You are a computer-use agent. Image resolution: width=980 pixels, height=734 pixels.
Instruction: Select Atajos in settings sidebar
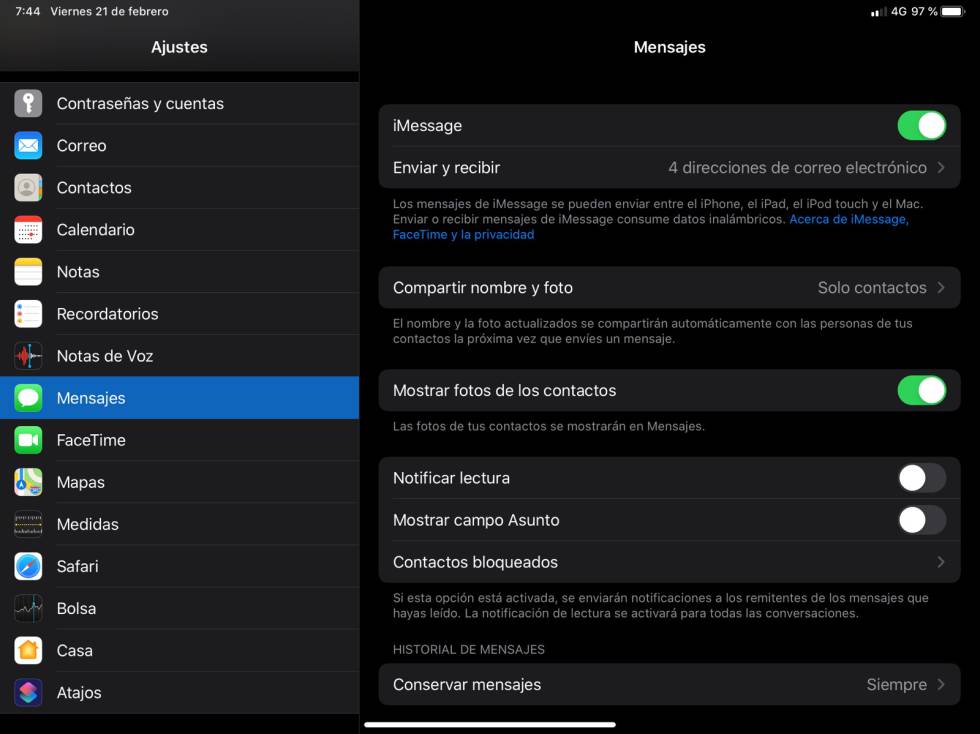click(179, 693)
